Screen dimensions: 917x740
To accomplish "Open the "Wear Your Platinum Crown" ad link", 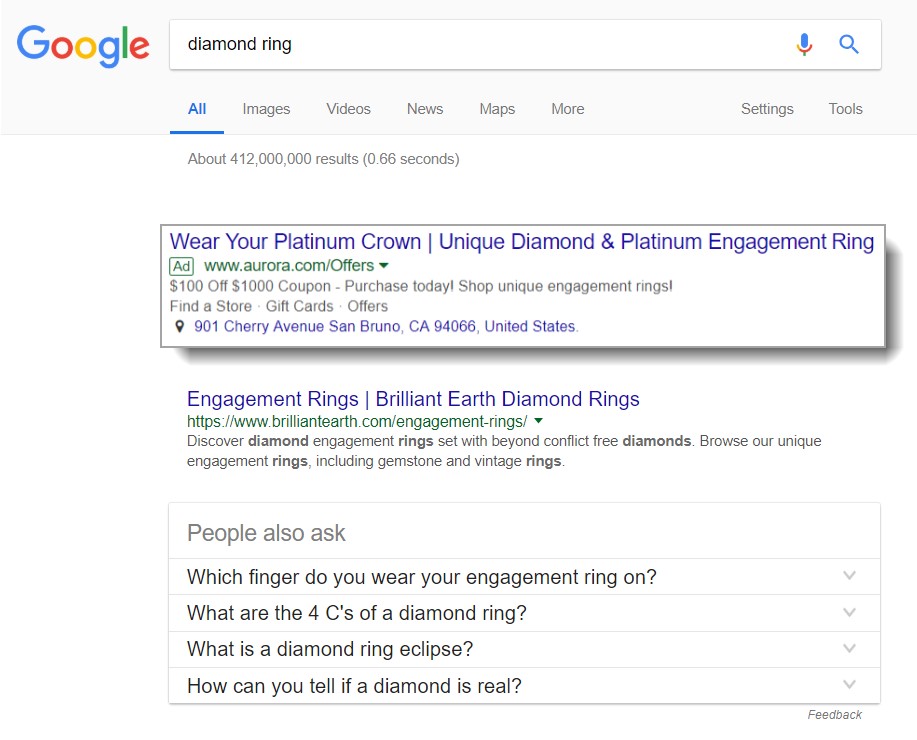I will click(521, 242).
